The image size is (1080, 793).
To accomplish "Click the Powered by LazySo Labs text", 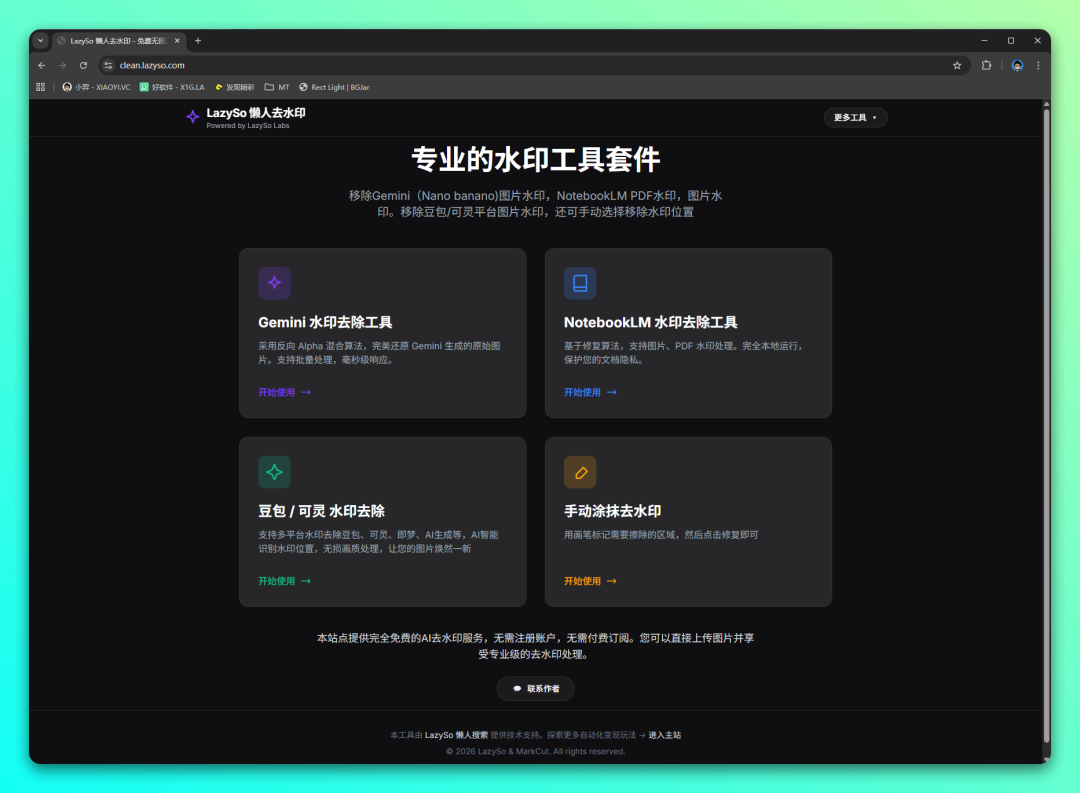I will point(248,126).
